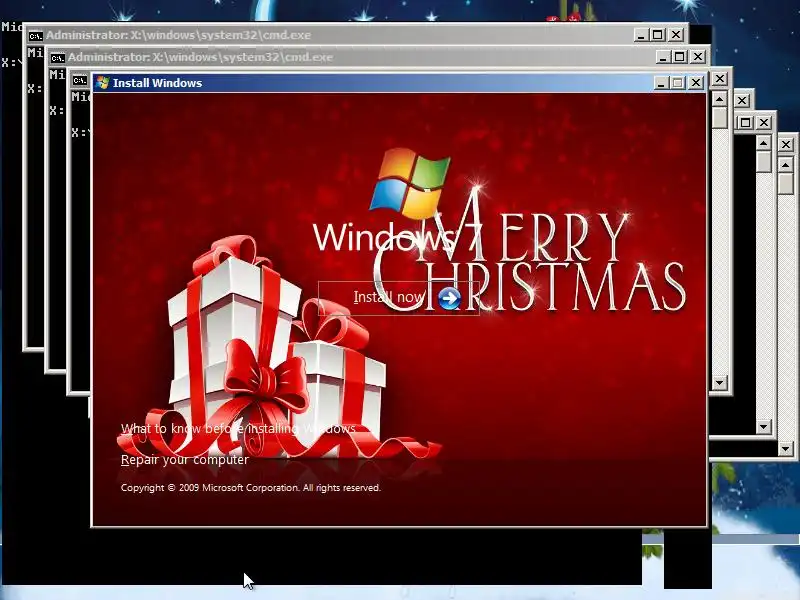
Task: Click the copyright 2009 Microsoft Corporation text
Action: 251,488
